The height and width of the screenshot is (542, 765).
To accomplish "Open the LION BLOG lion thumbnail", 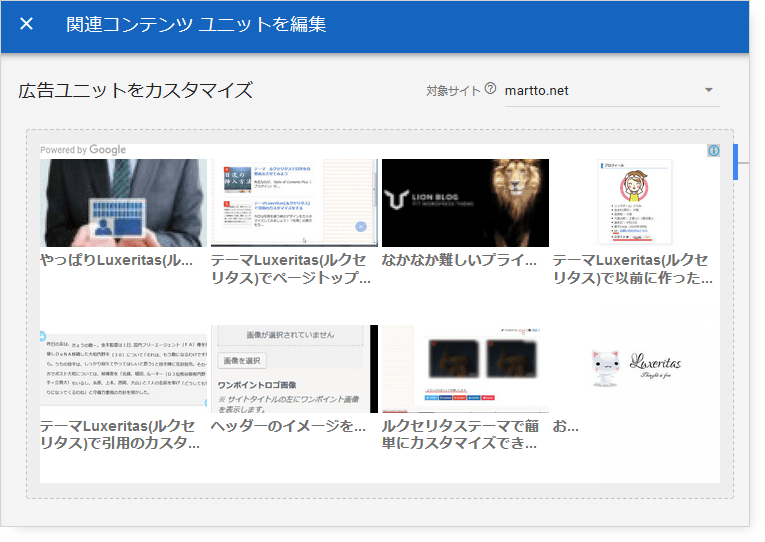I will 465,203.
